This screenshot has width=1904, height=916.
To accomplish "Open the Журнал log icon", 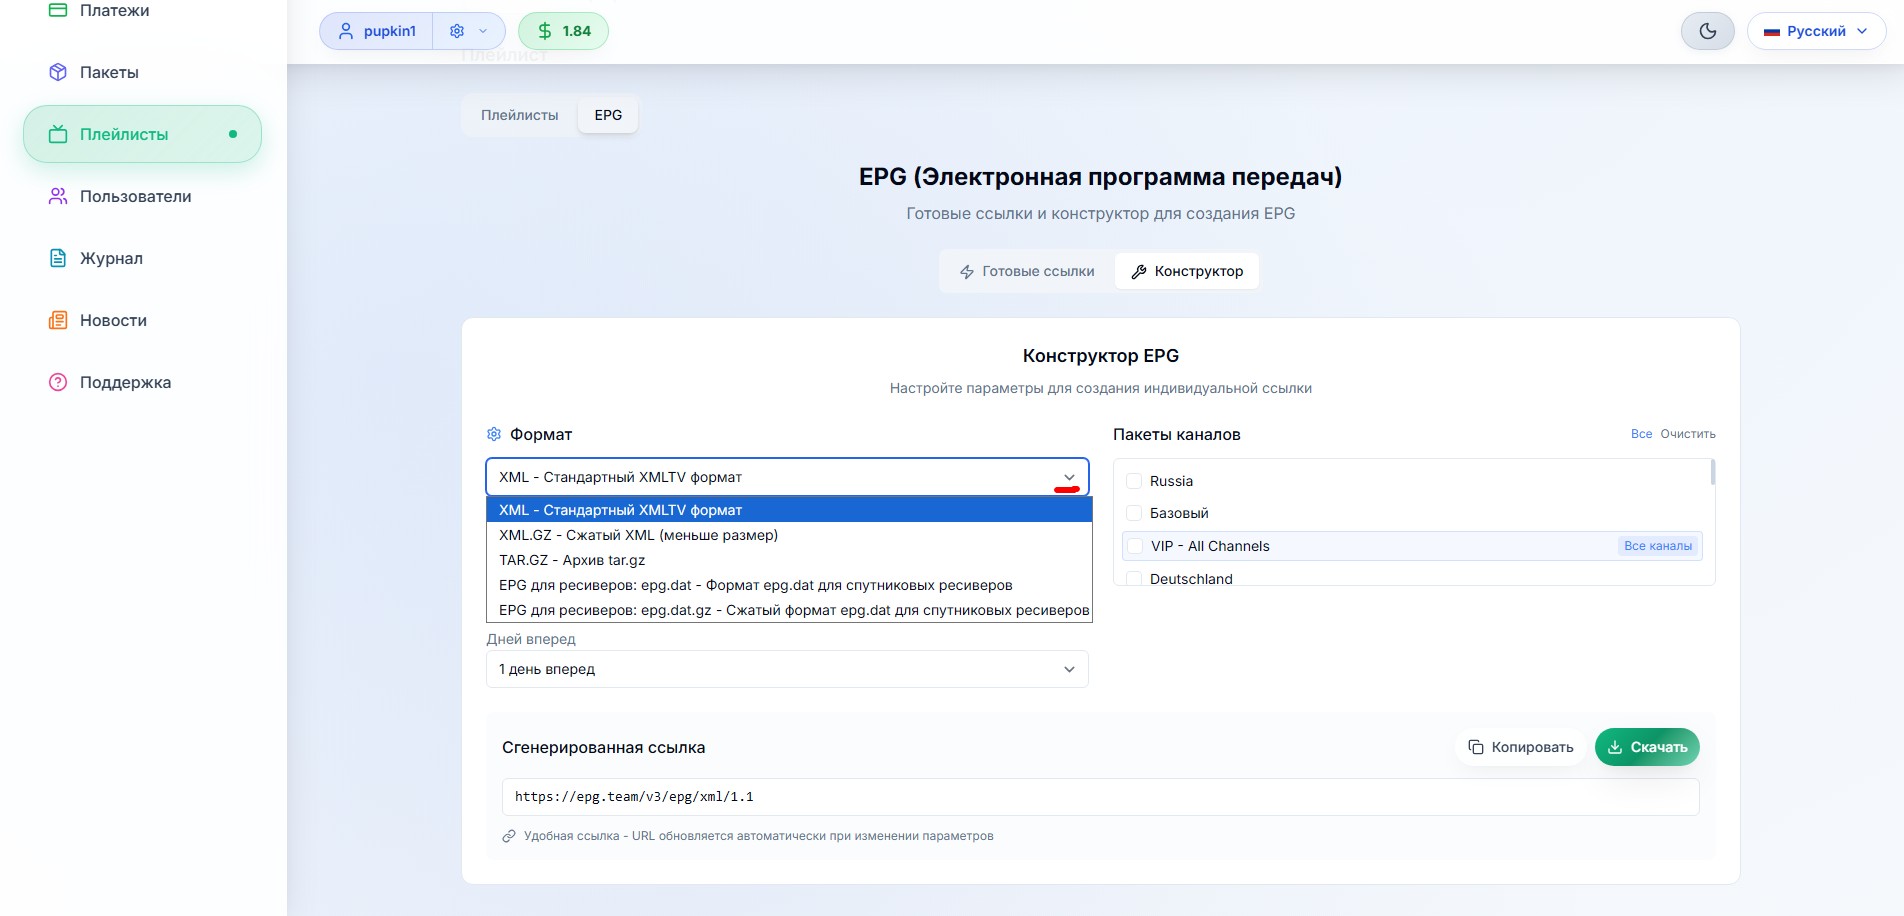I will pos(59,258).
